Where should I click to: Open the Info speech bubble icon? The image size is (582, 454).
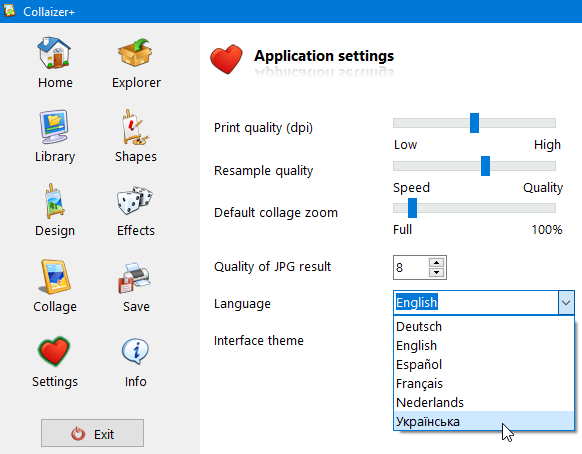(135, 352)
